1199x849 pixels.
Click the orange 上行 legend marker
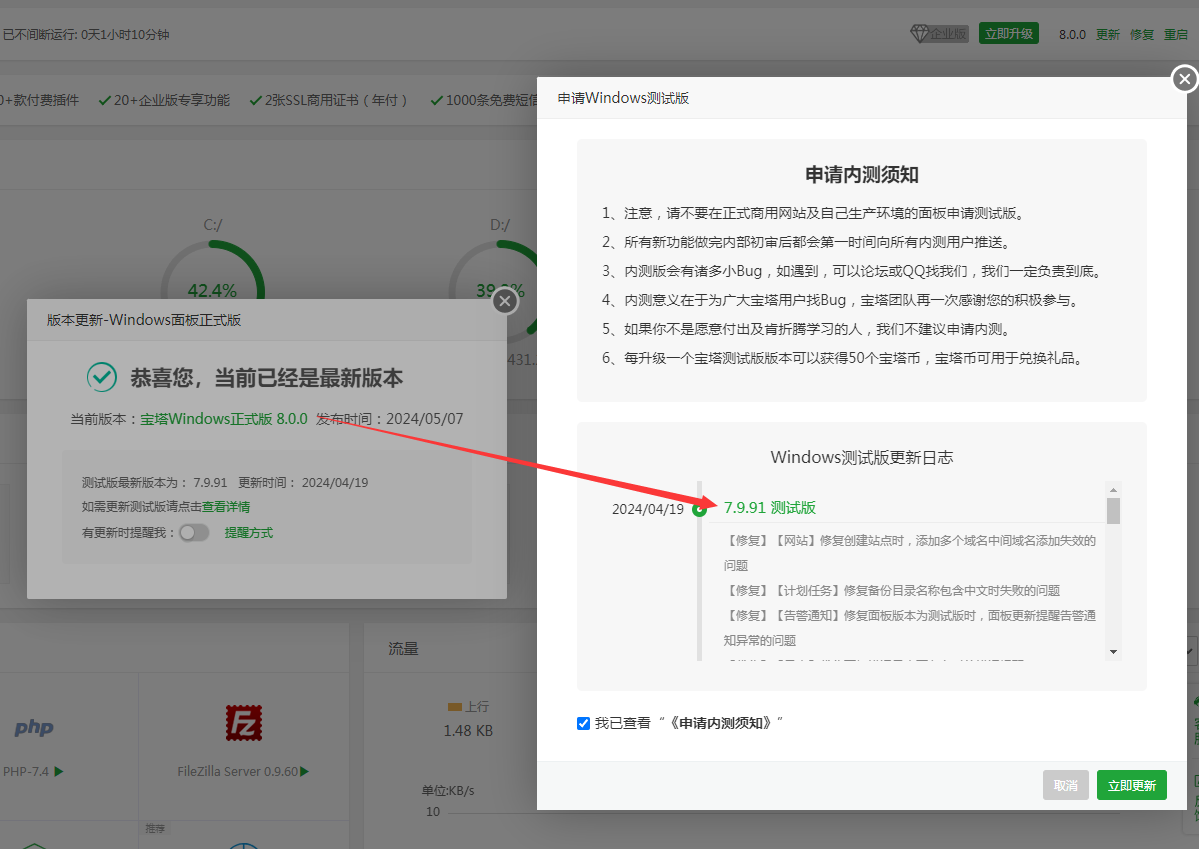click(x=454, y=707)
